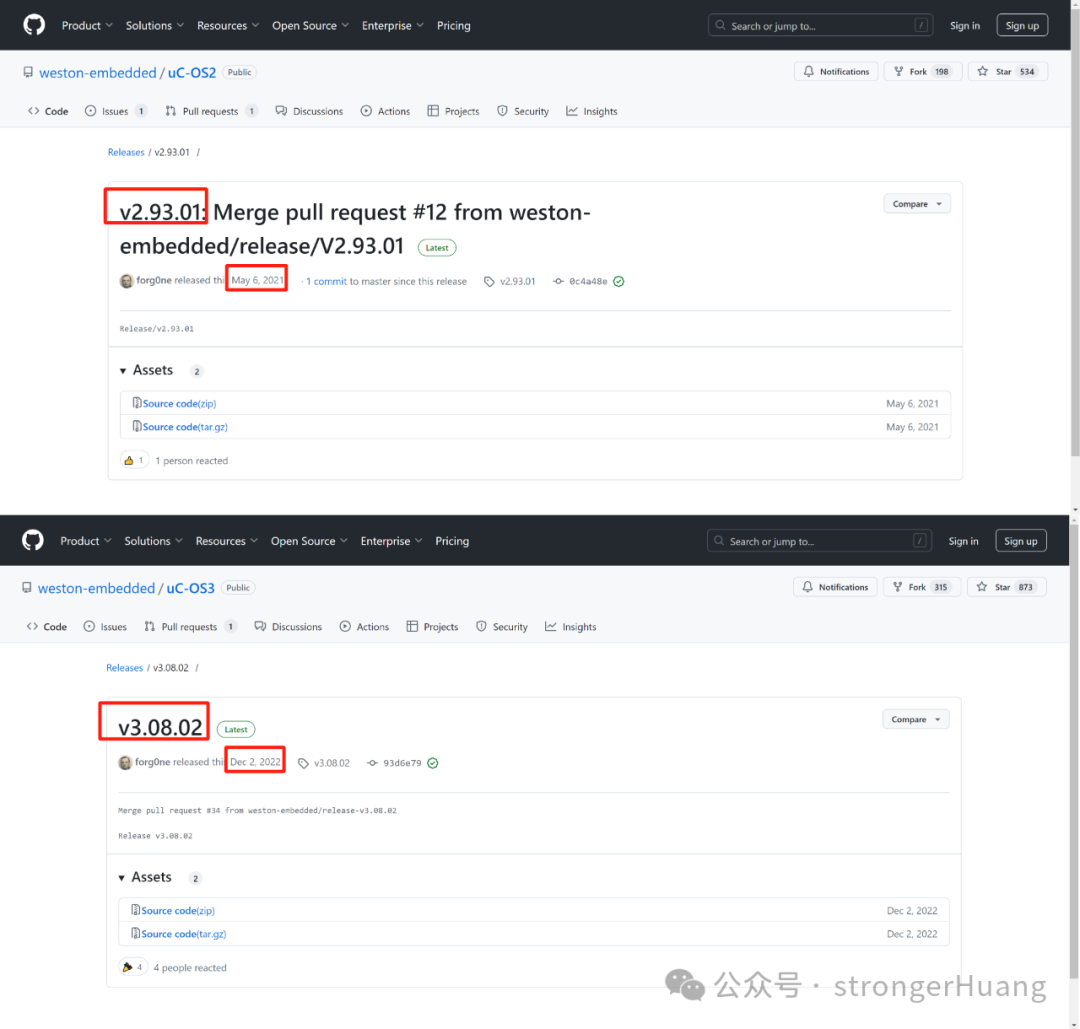Open Enterprise menu in uC-OS2 page header
1080x1029 pixels.
click(x=393, y=25)
